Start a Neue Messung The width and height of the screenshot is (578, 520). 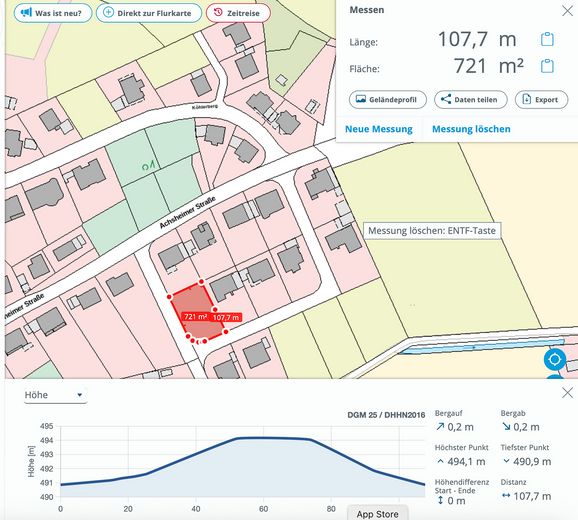[379, 129]
